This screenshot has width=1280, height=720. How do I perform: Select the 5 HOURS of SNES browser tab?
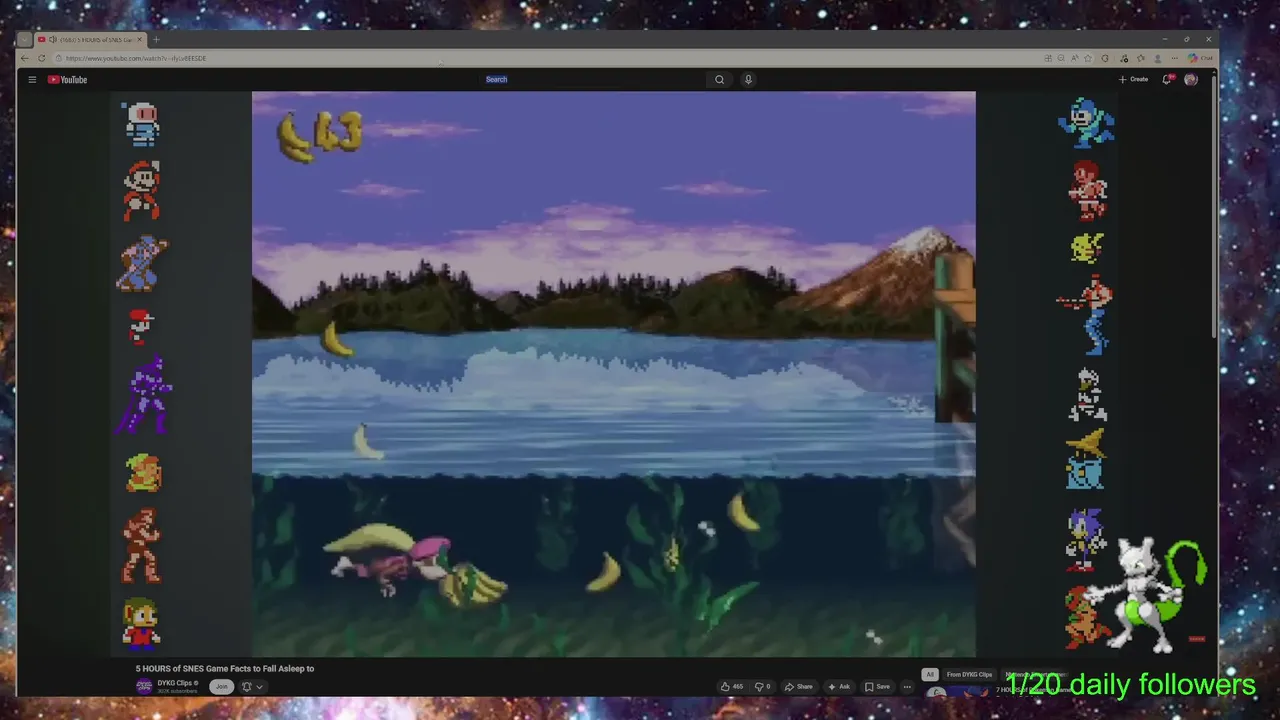[x=91, y=39]
